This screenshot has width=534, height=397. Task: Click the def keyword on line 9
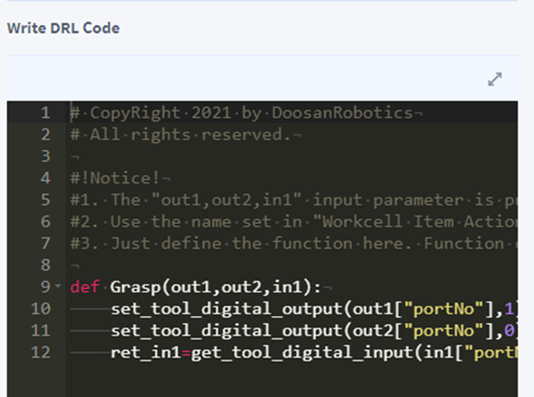84,287
